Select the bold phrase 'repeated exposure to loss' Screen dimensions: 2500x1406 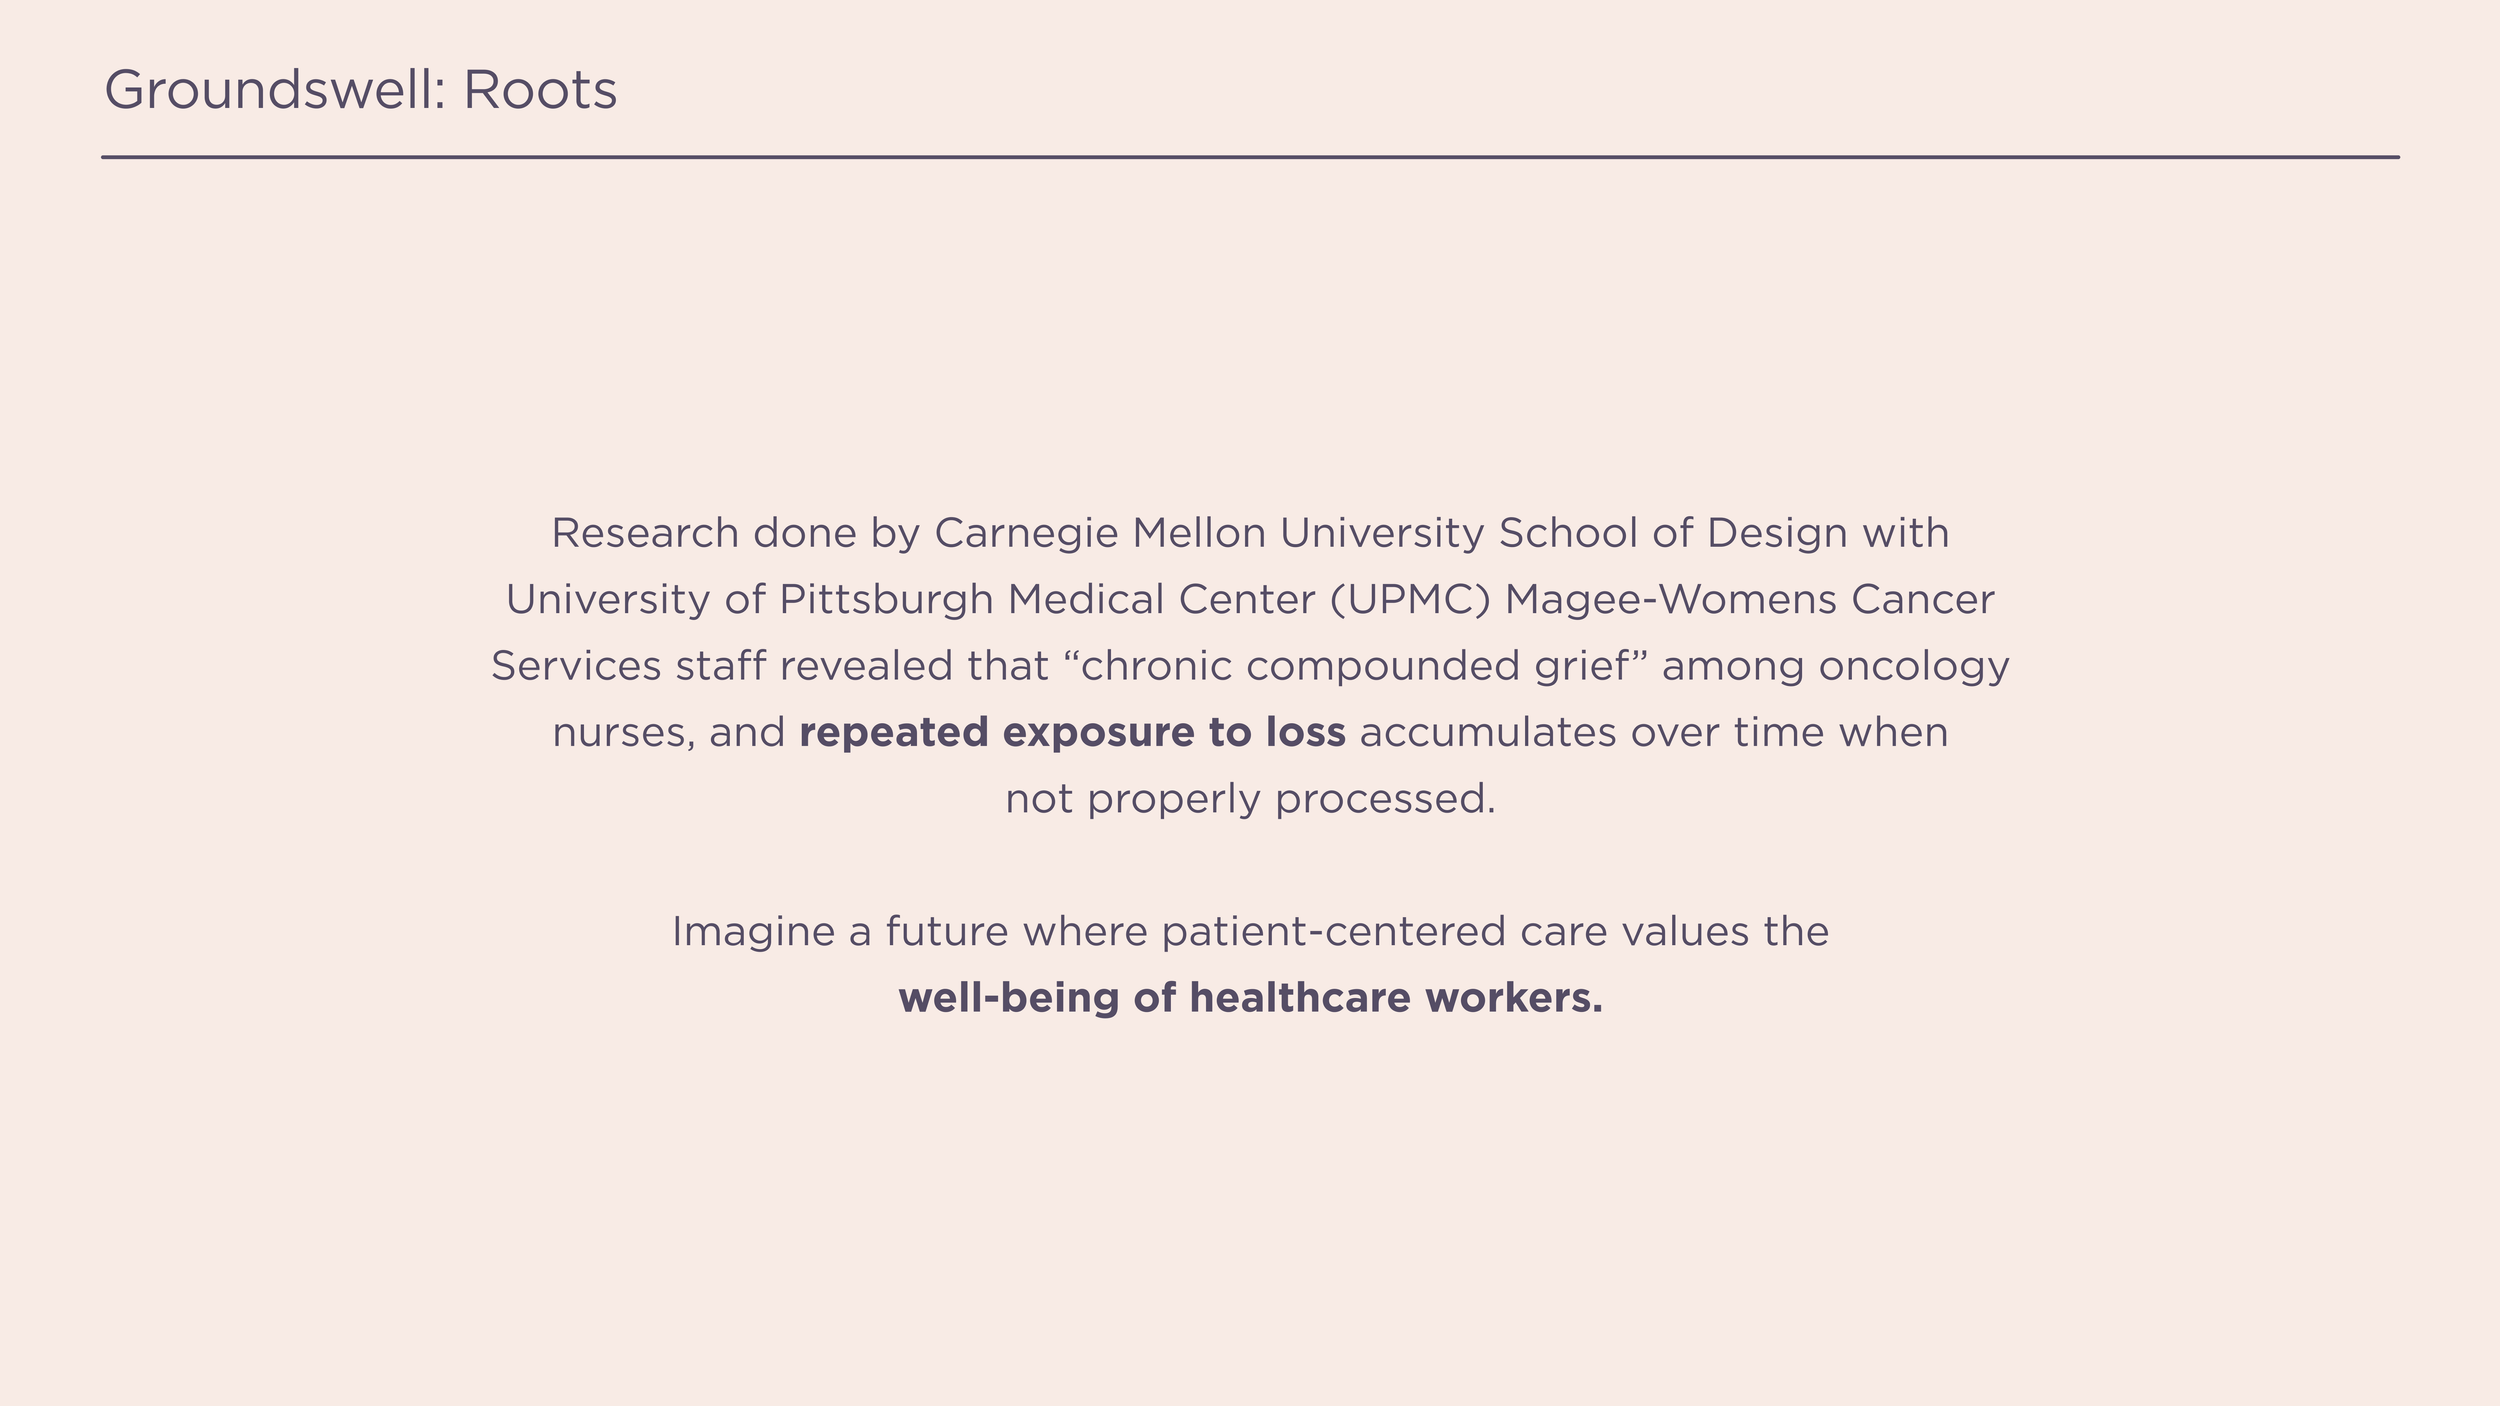click(x=1072, y=733)
